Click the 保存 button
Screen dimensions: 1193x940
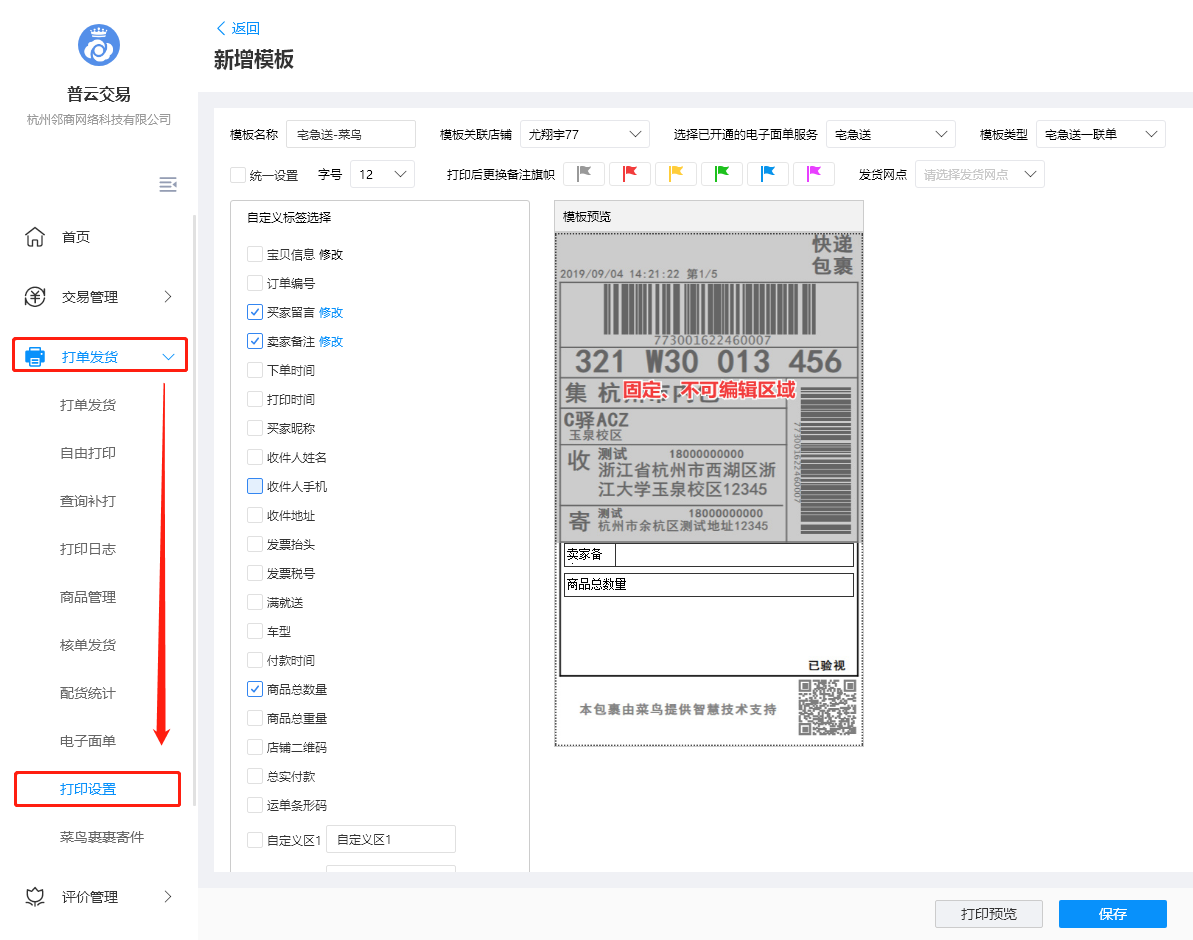click(1112, 913)
